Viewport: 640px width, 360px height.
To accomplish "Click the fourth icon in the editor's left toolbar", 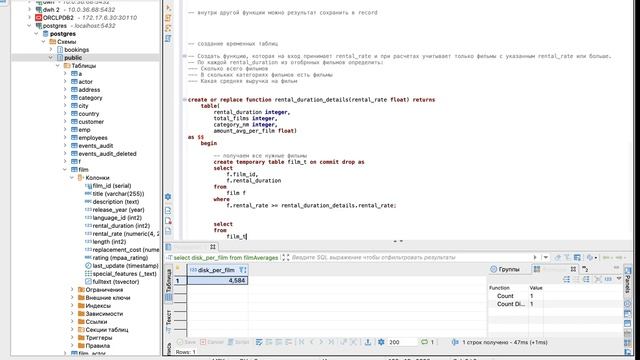I will tap(168, 38).
